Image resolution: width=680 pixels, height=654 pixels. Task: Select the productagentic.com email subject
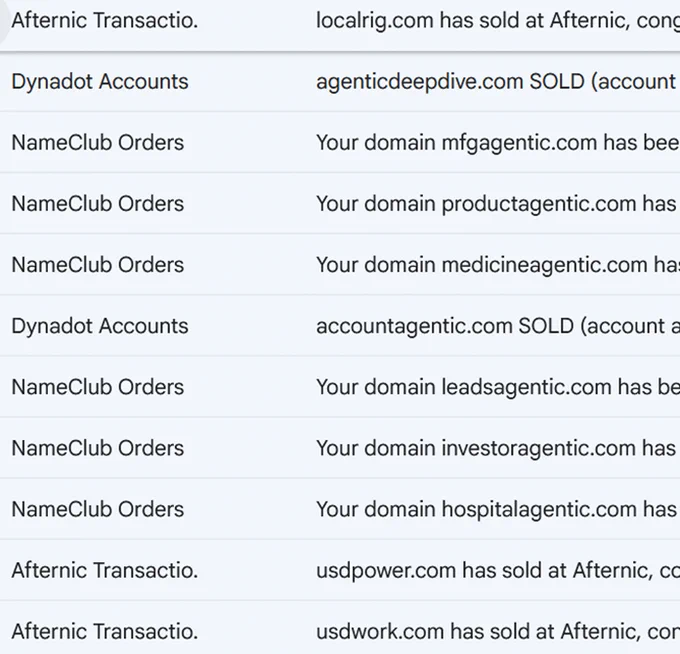498,204
